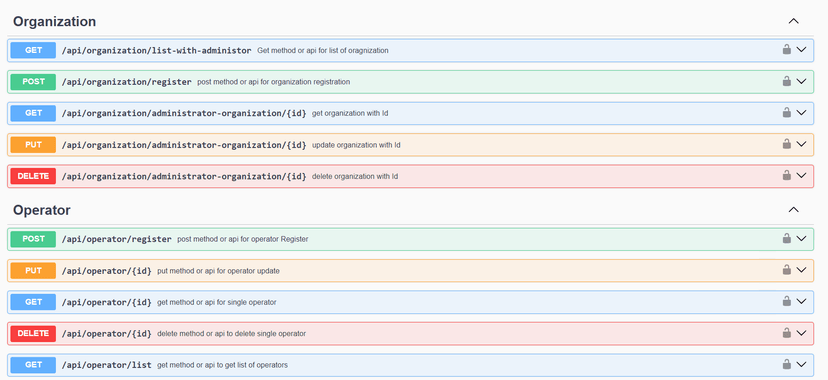Click lock icon on GET /api/operator/{id} row

coord(786,301)
